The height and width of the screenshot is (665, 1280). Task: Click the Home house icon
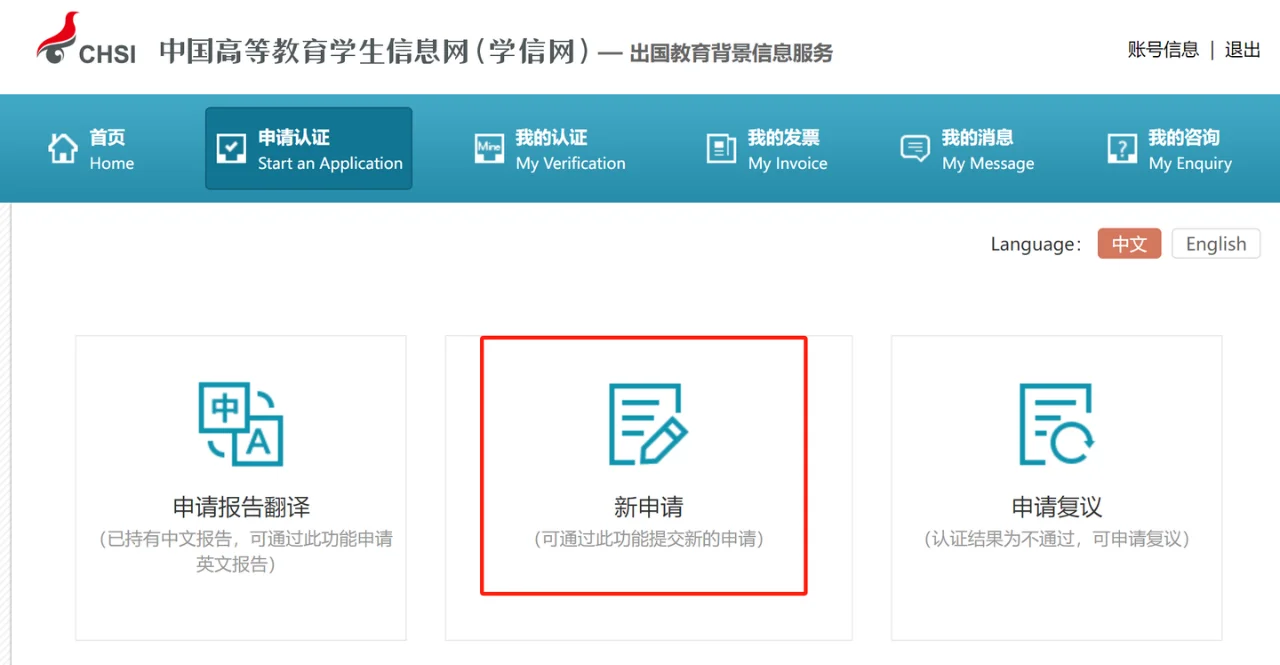(62, 148)
